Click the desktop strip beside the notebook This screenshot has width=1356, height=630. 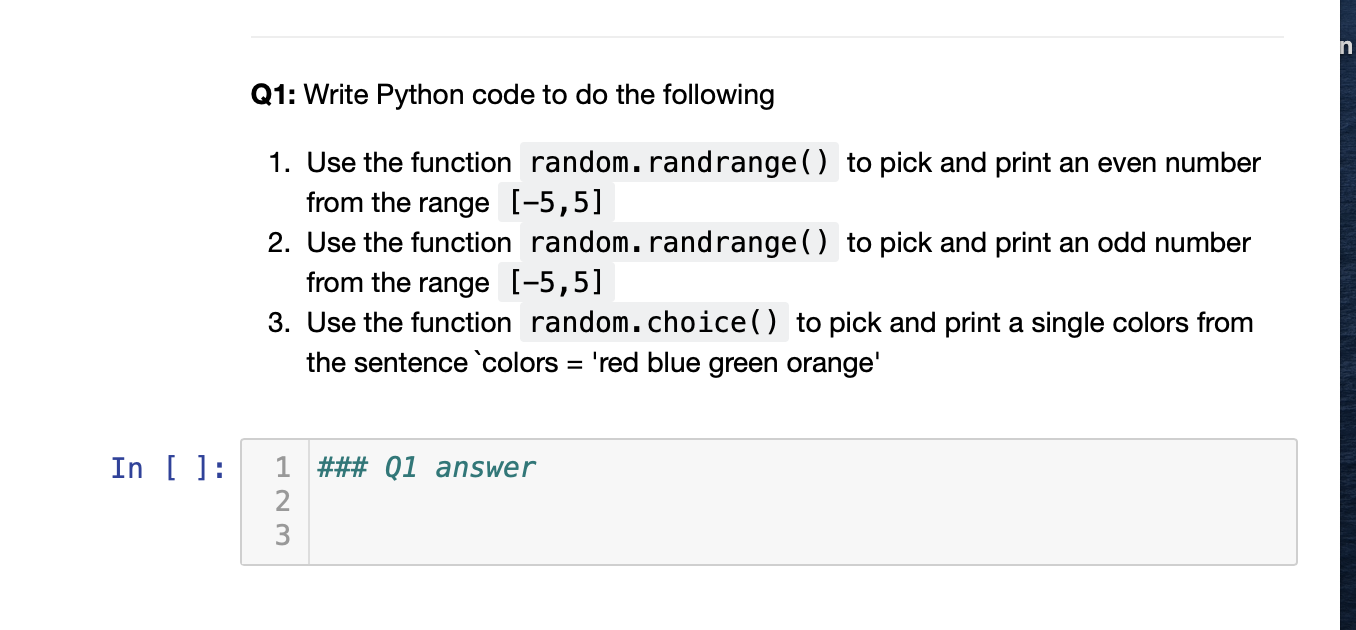click(1348, 315)
